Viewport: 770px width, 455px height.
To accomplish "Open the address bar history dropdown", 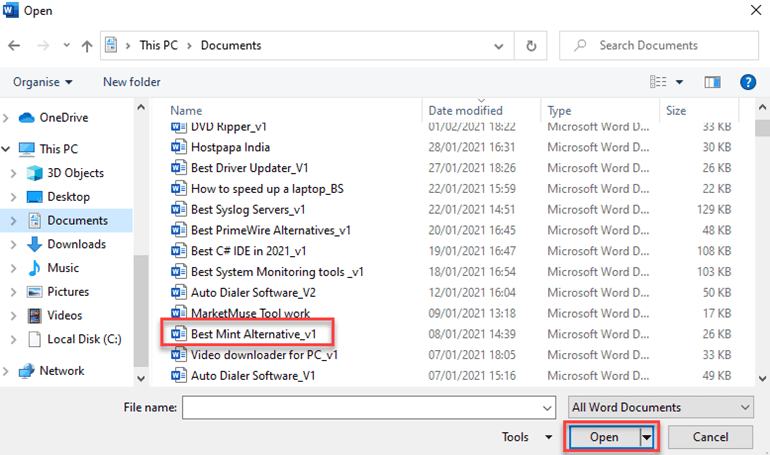I will 502,46.
